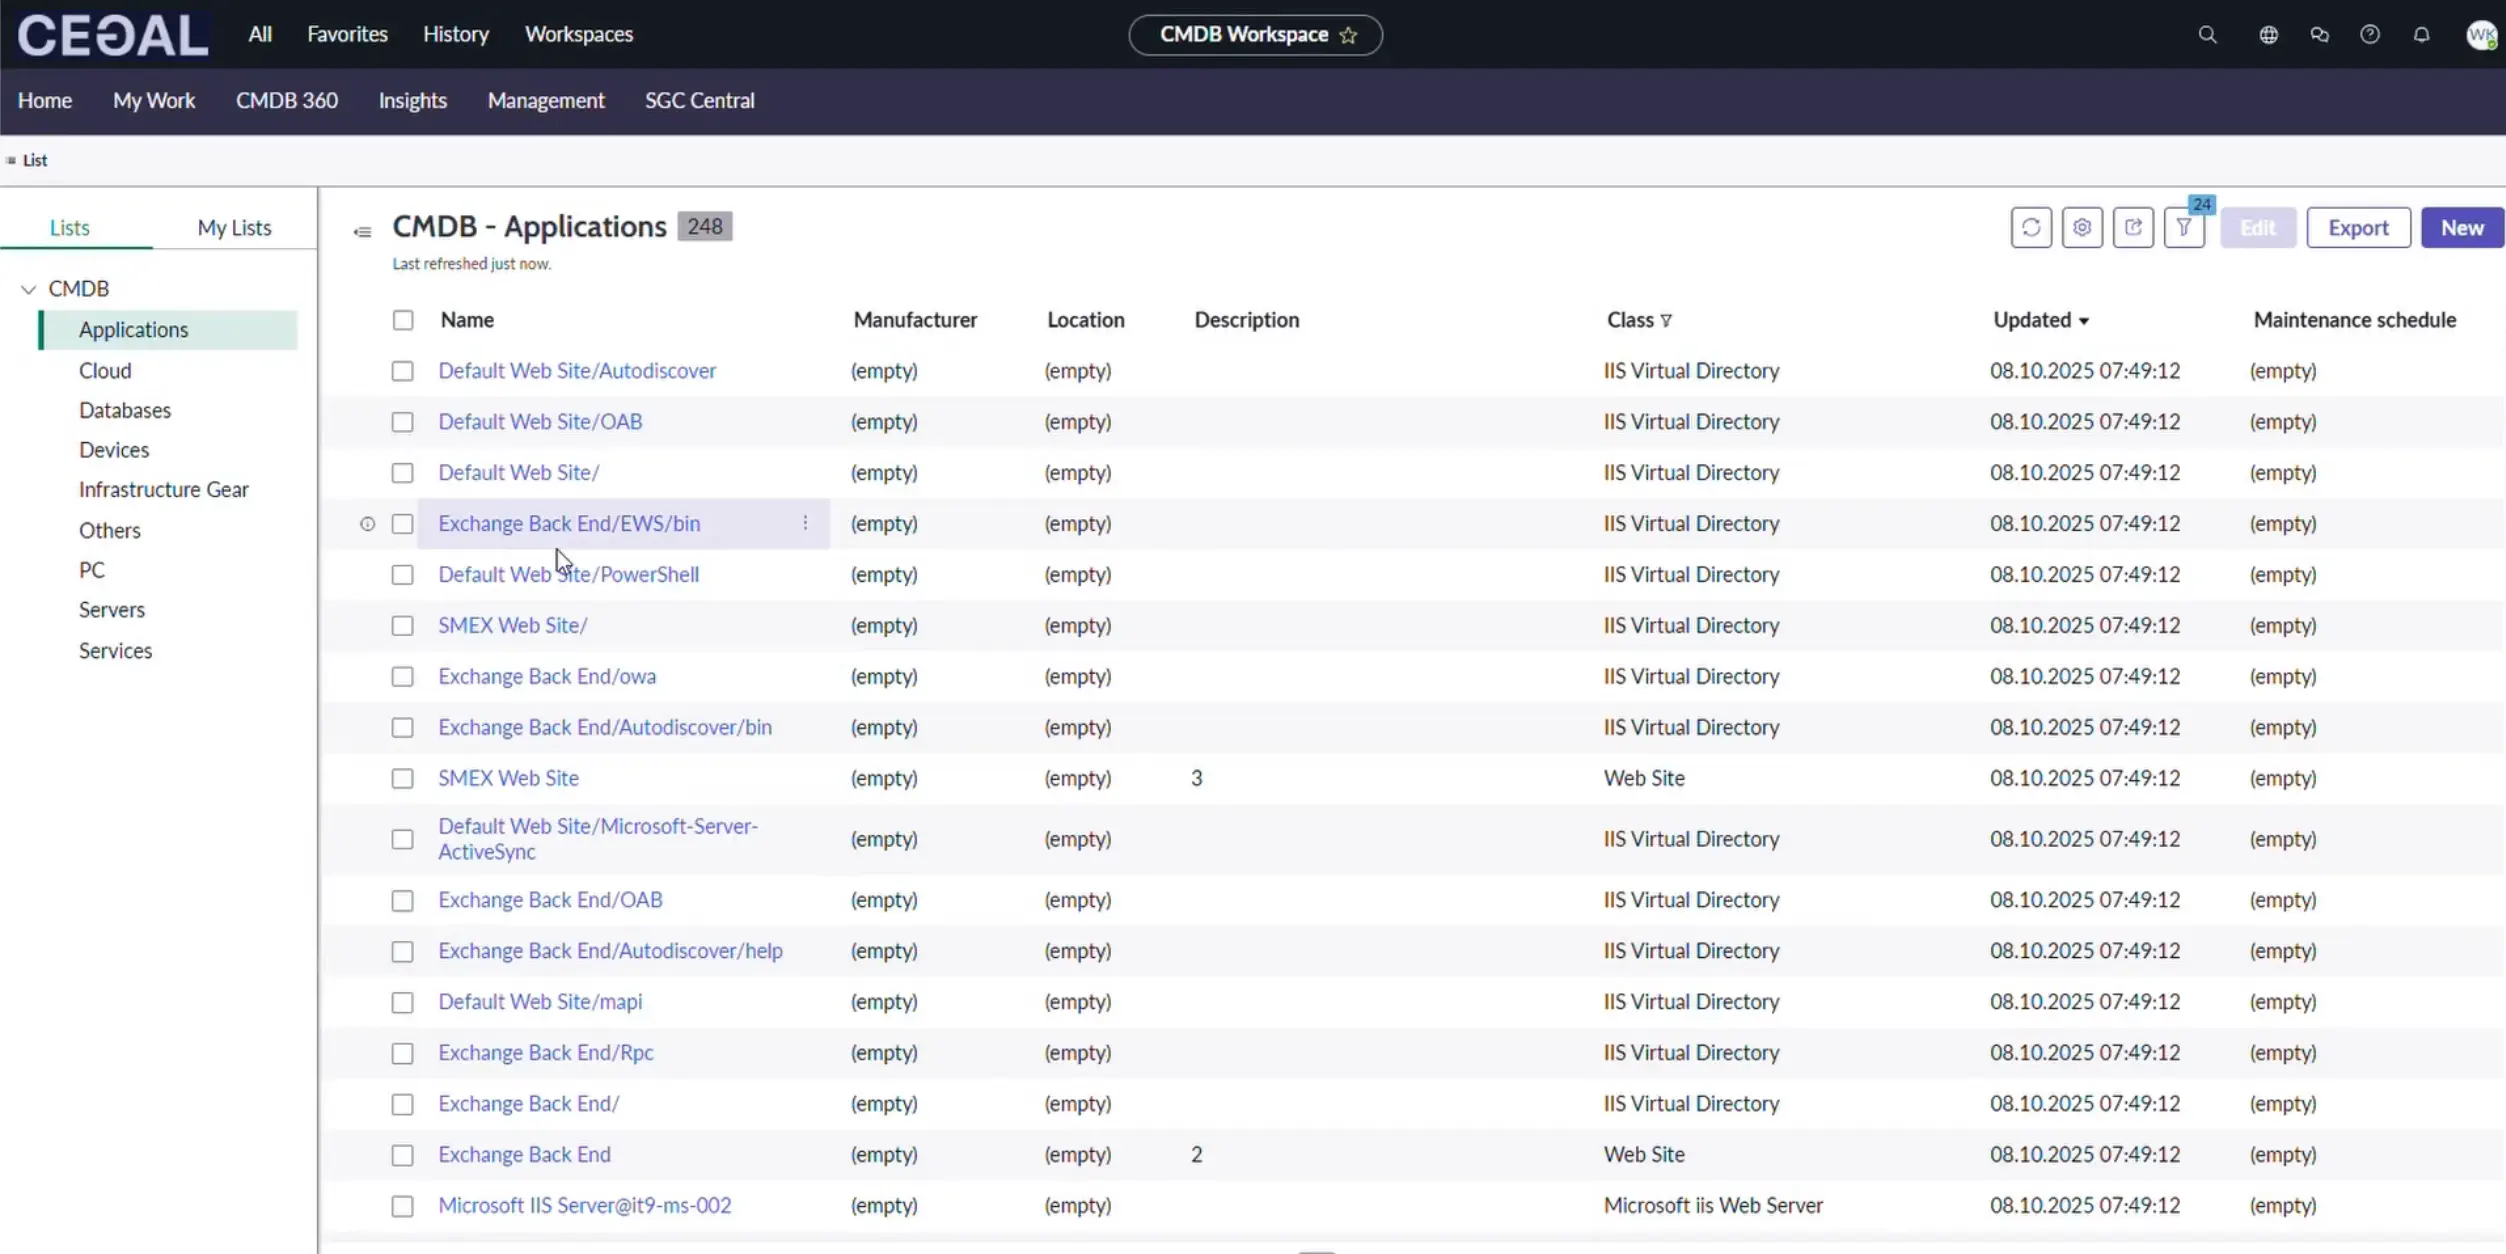
Task: Open the help question mark icon
Action: [x=2370, y=35]
